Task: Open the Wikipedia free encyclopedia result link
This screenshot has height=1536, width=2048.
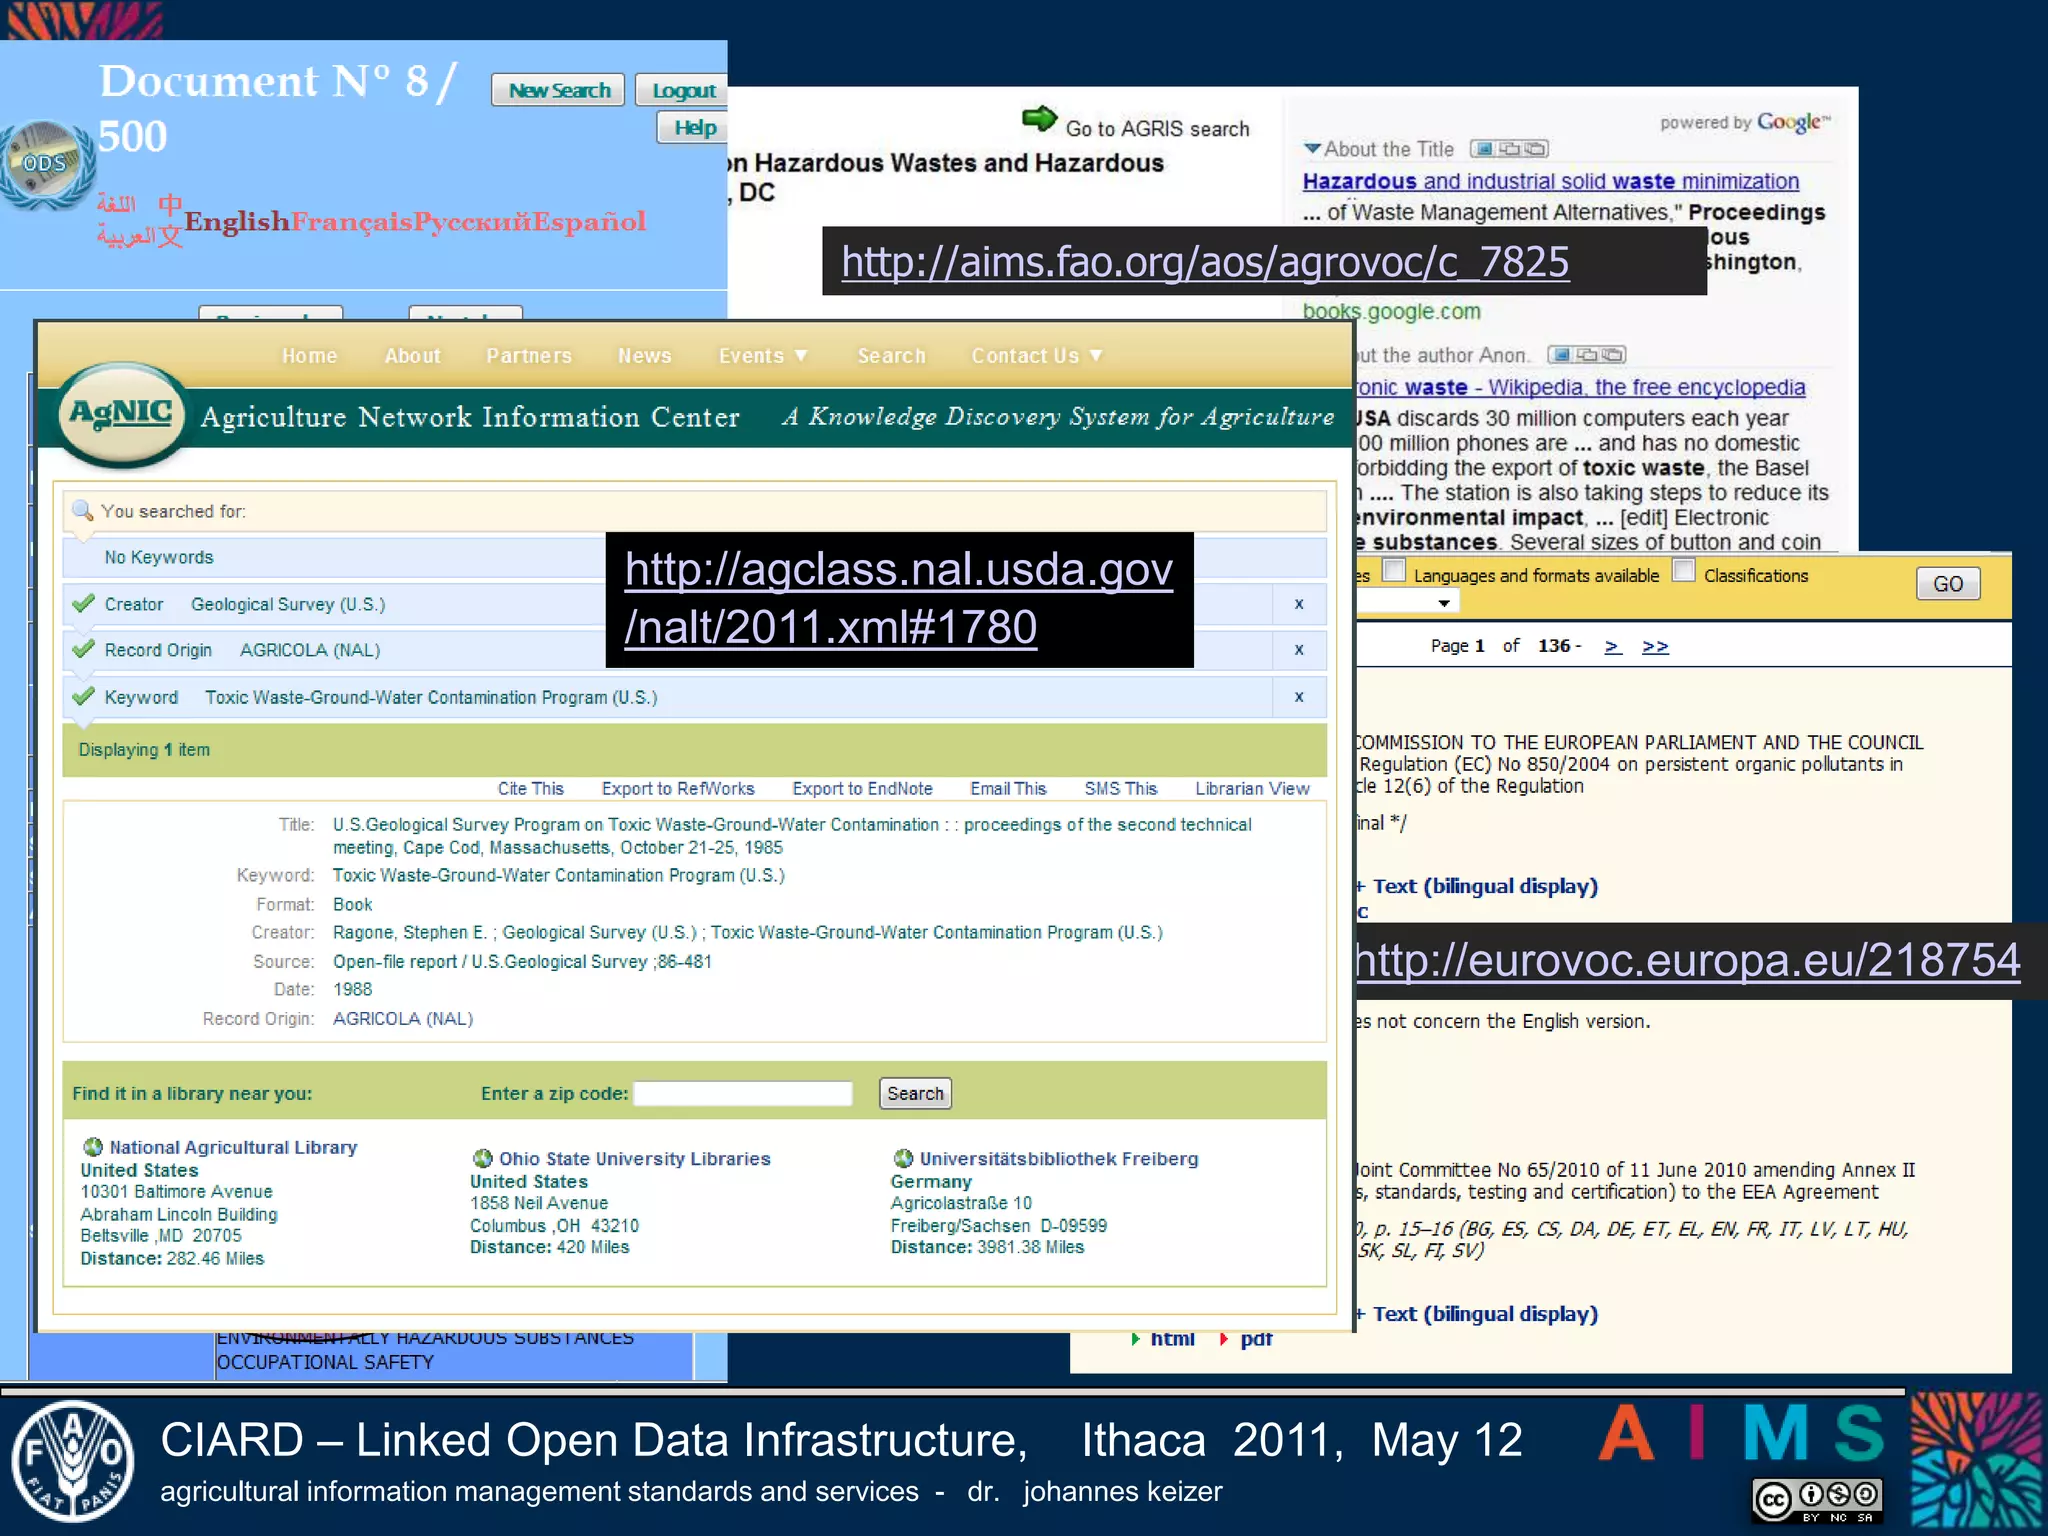Action: pyautogui.click(x=1581, y=387)
